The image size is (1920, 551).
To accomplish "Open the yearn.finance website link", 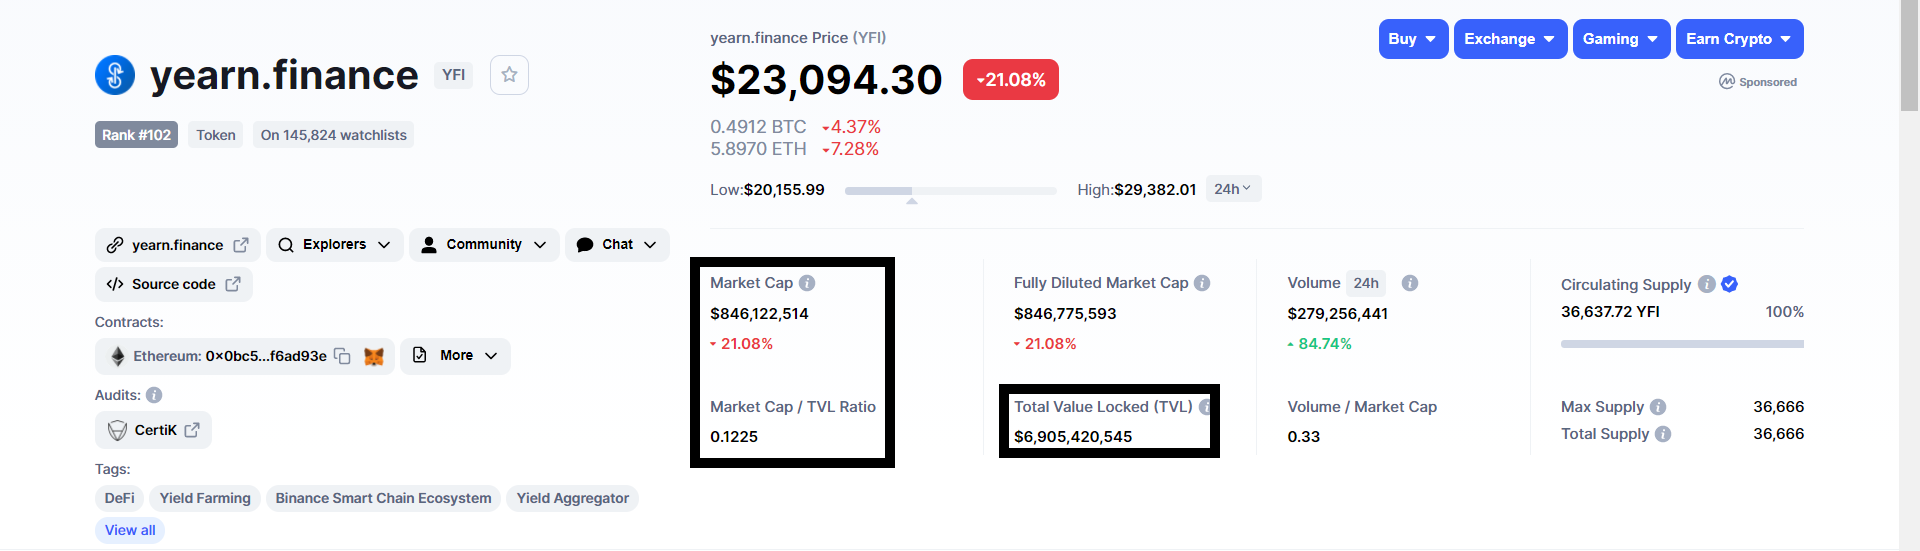I will (178, 245).
